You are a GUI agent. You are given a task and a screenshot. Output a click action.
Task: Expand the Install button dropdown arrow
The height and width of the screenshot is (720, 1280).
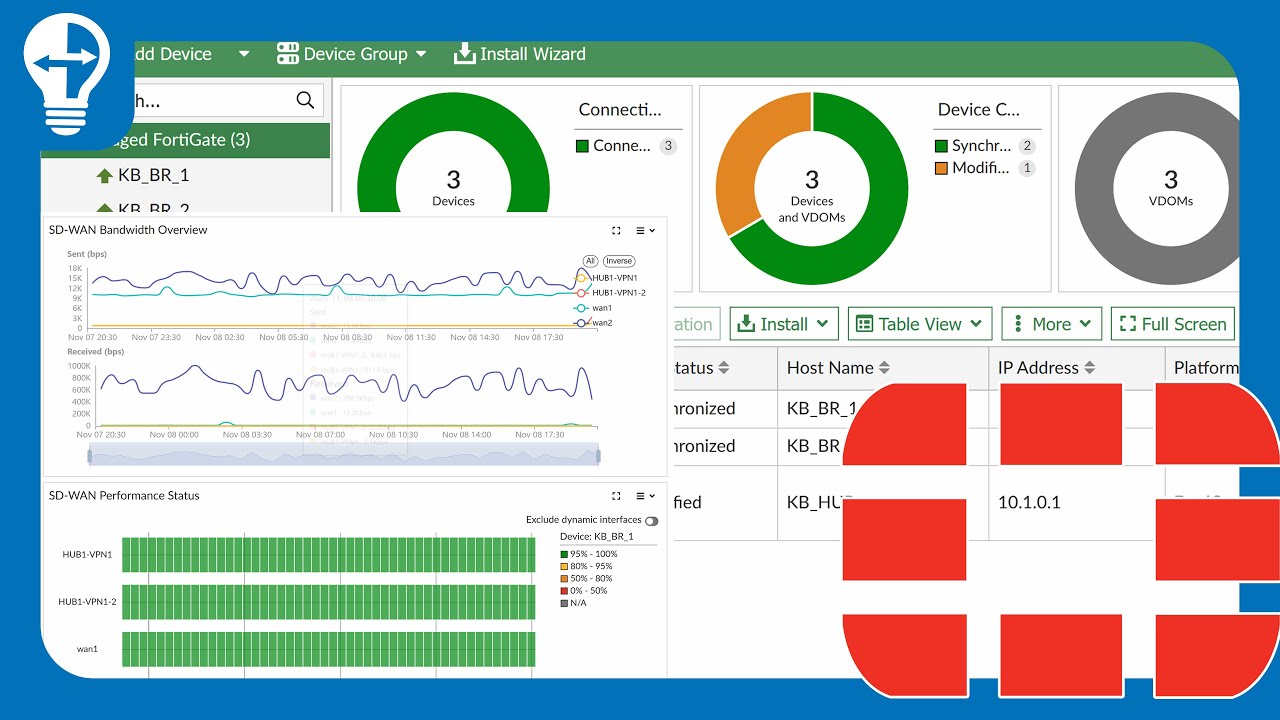click(x=822, y=324)
